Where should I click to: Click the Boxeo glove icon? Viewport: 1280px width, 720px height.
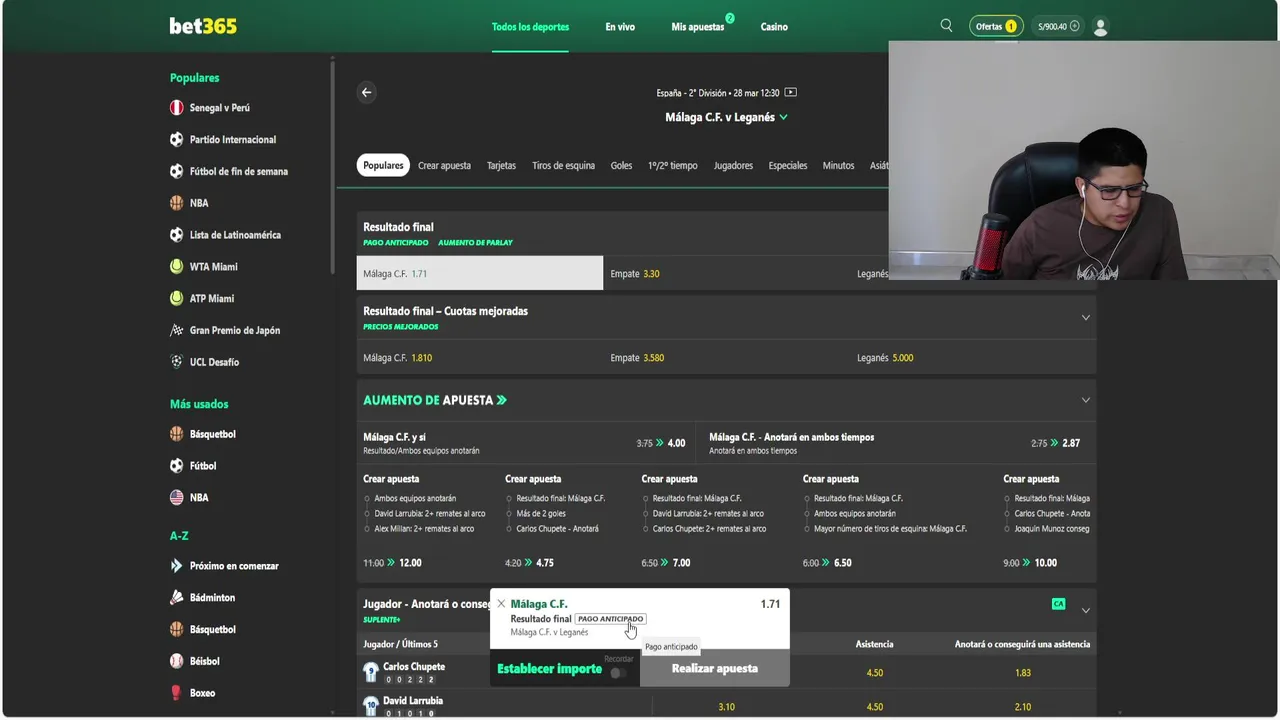point(176,693)
